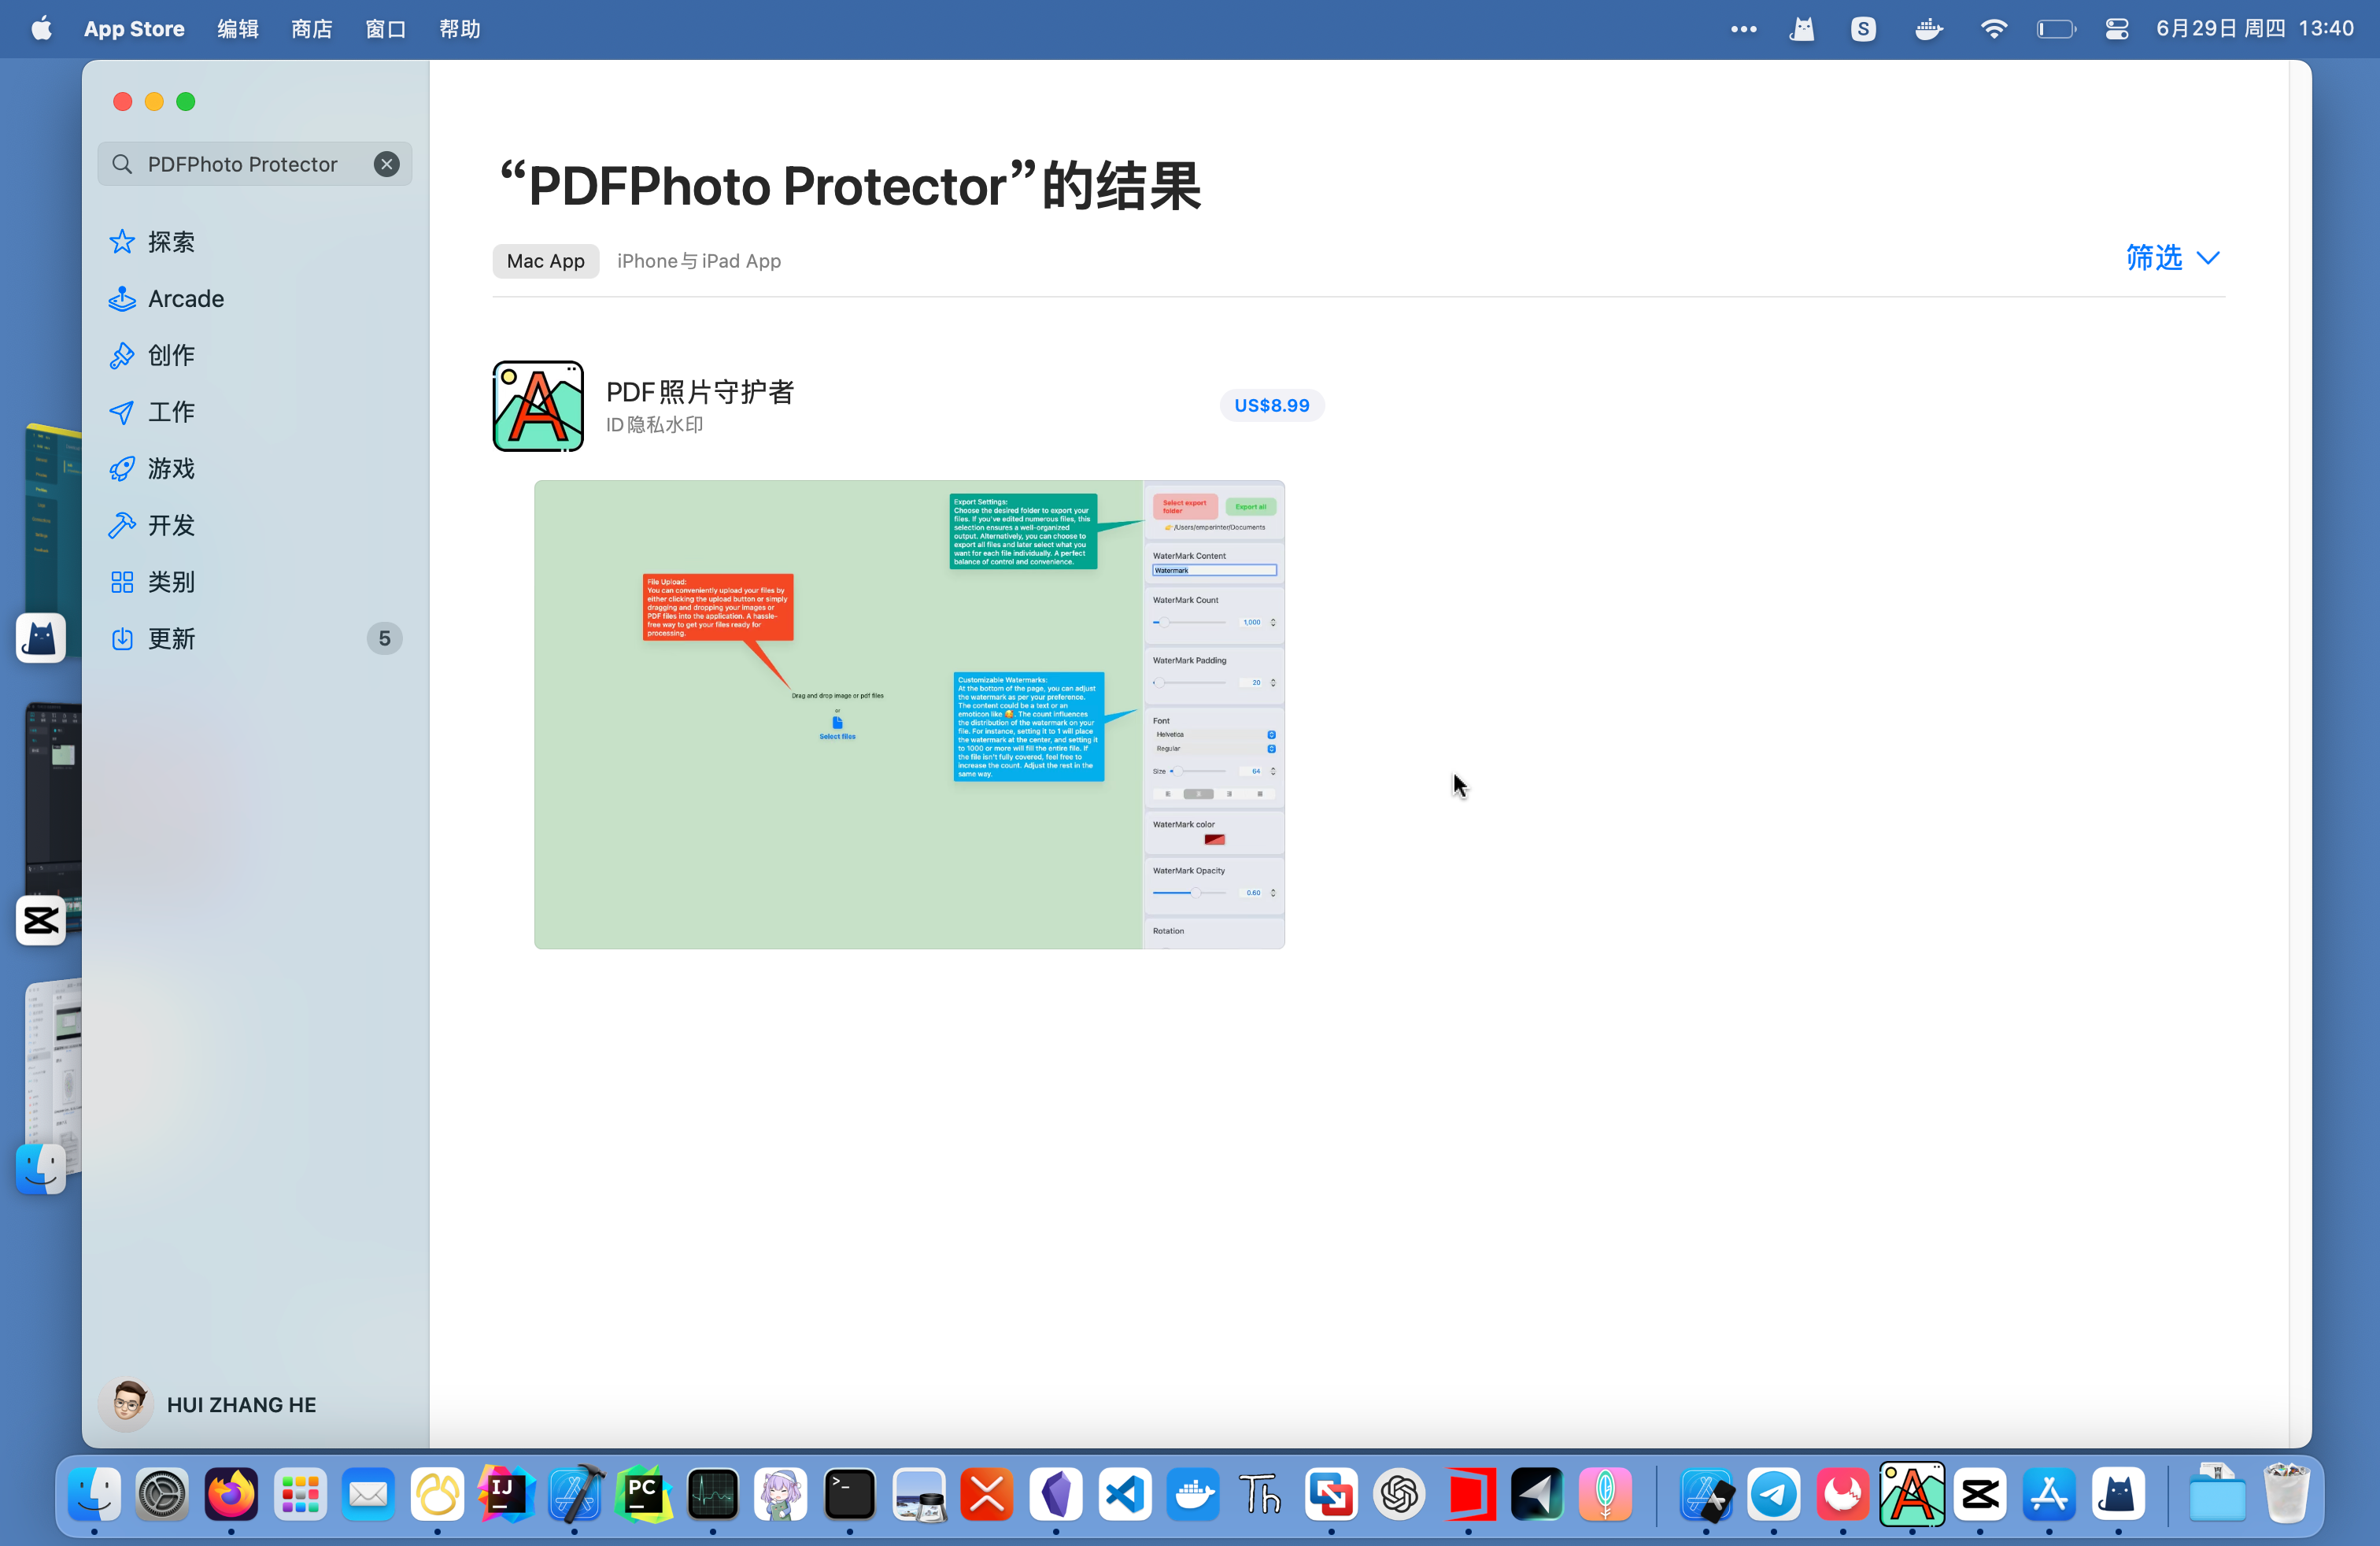
Task: Open System Settings from the Dock
Action: pos(162,1494)
